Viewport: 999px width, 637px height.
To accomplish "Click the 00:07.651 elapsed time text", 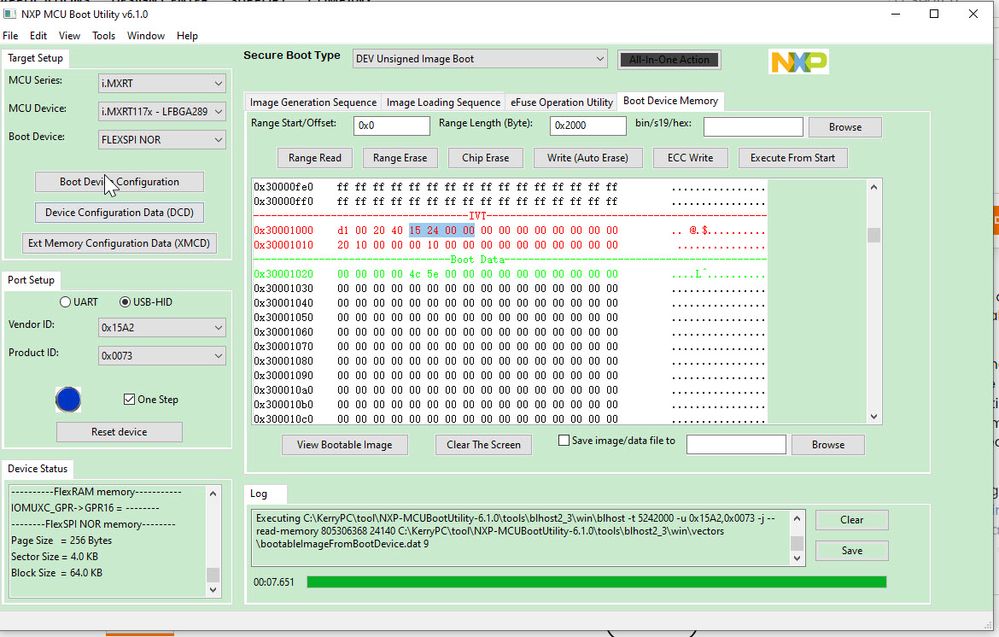I will tap(274, 582).
